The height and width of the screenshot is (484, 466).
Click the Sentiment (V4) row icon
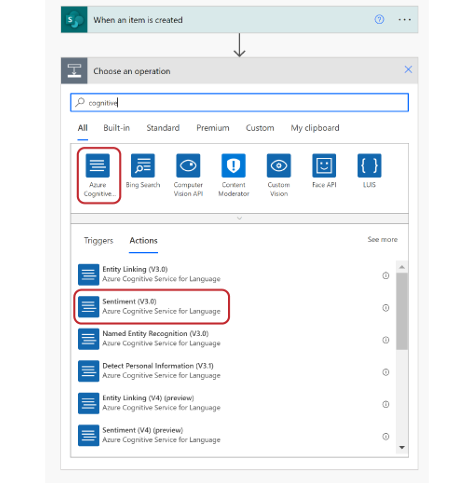[x=89, y=436]
